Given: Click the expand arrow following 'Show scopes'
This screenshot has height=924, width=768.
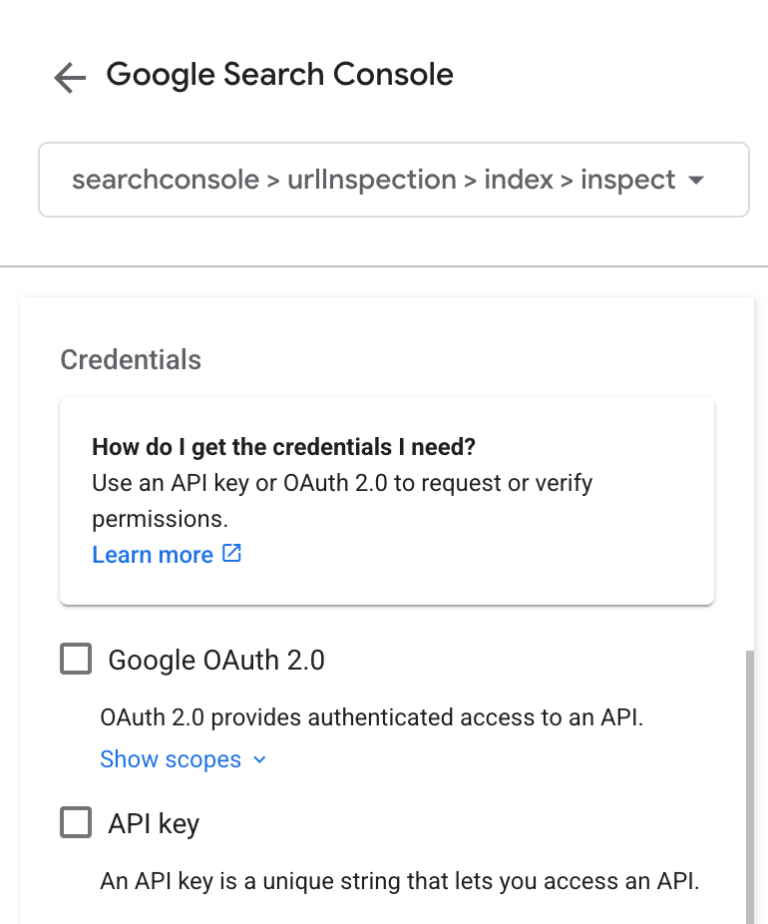Looking at the screenshot, I should pos(260,760).
